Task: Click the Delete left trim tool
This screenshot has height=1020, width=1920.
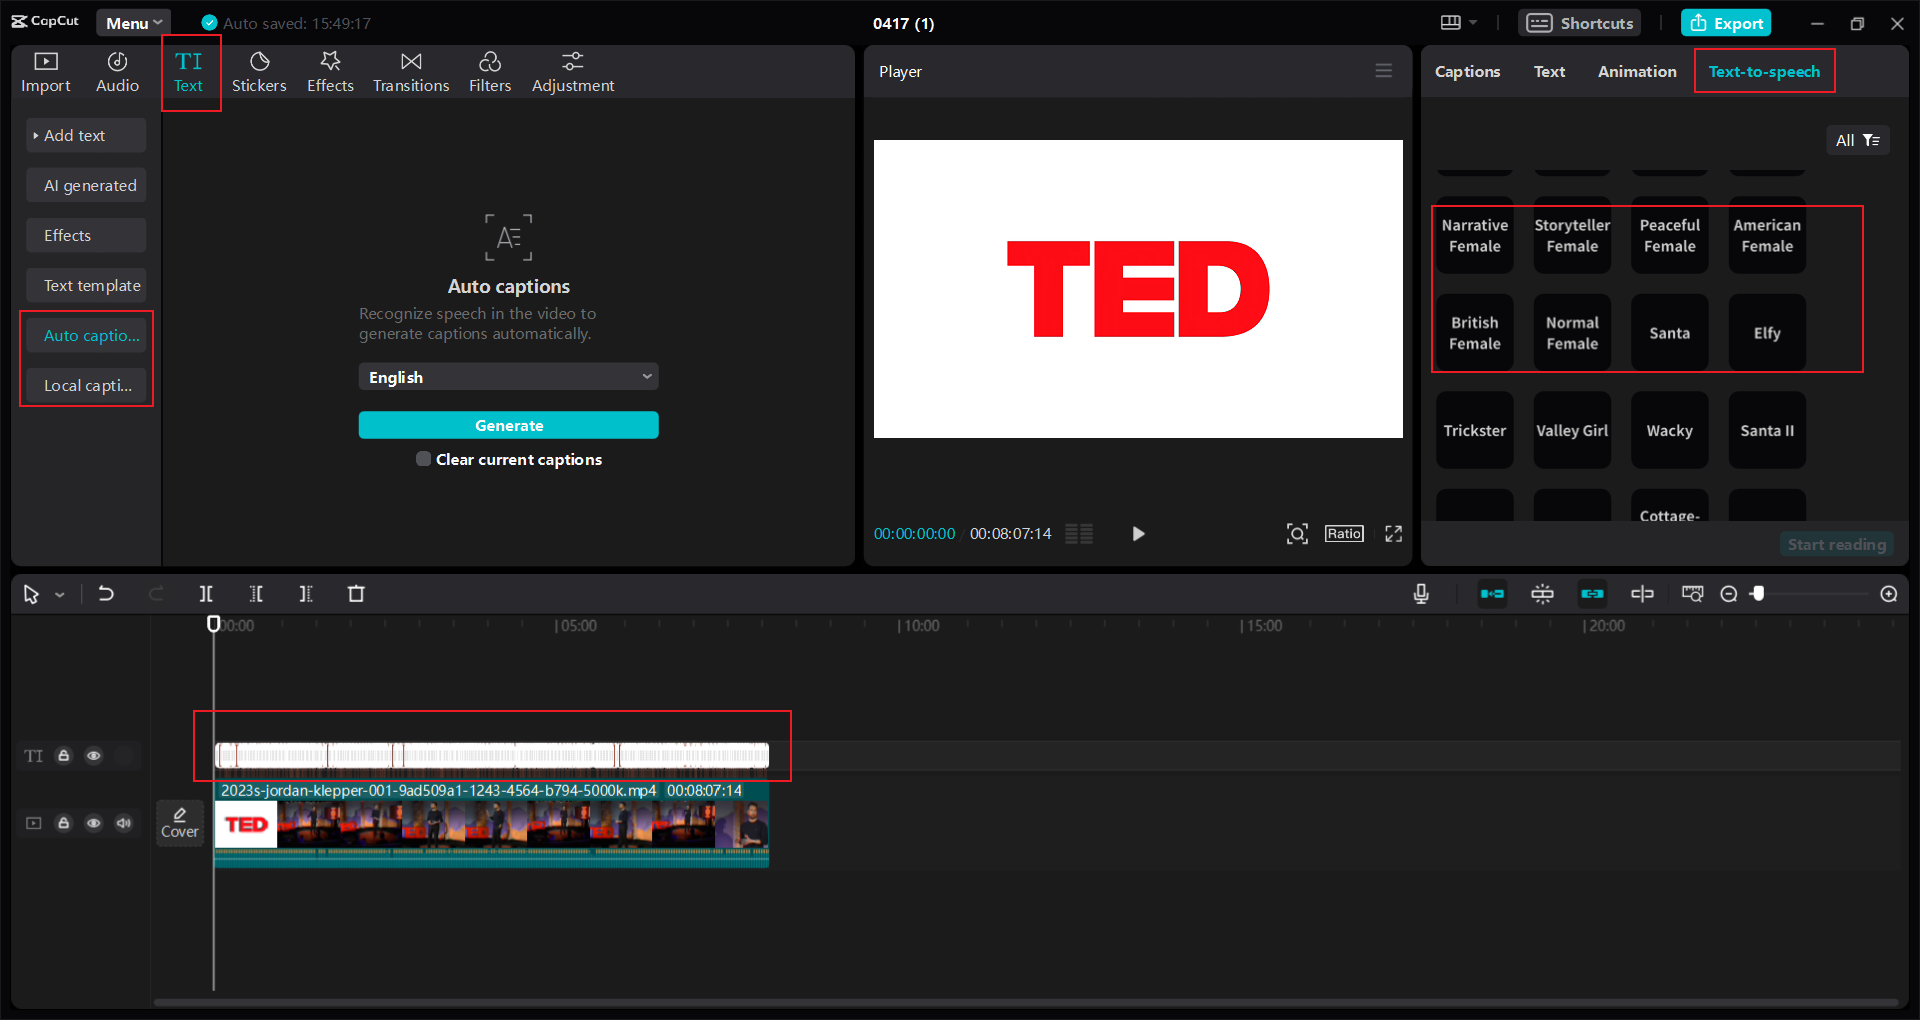Action: tap(256, 594)
